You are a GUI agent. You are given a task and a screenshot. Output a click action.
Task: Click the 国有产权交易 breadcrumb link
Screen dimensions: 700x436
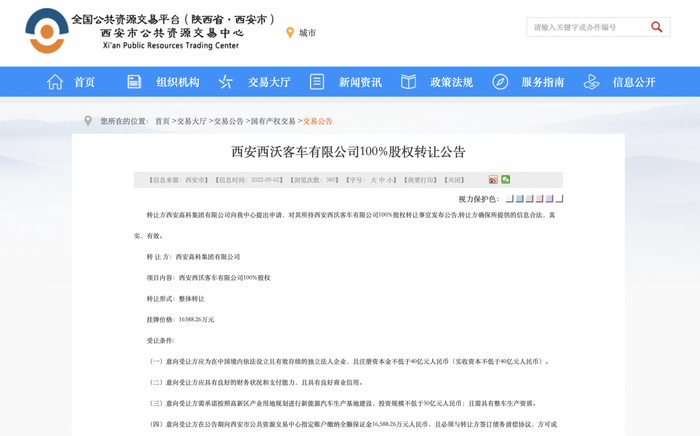(x=273, y=121)
